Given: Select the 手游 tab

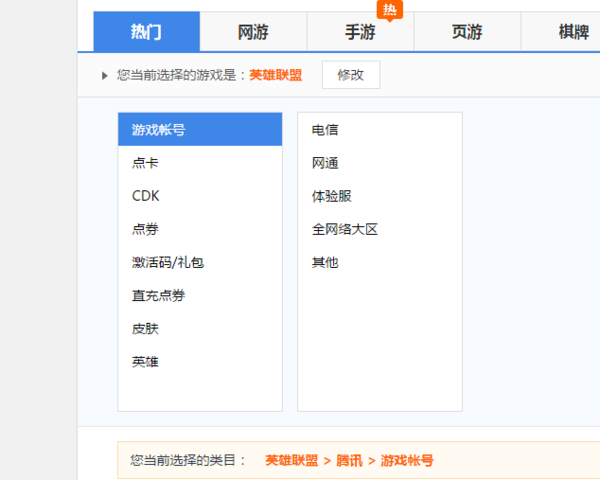Looking at the screenshot, I should pos(360,32).
